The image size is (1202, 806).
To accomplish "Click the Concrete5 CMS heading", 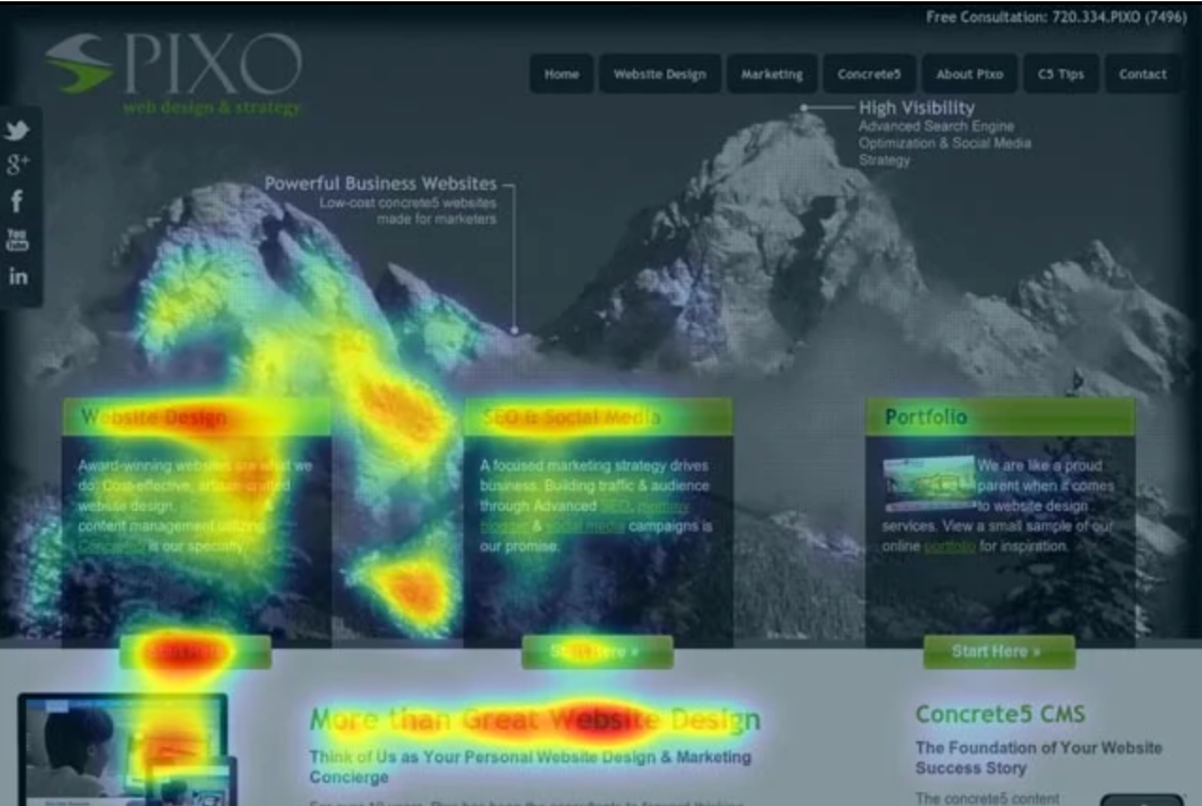I will (999, 714).
